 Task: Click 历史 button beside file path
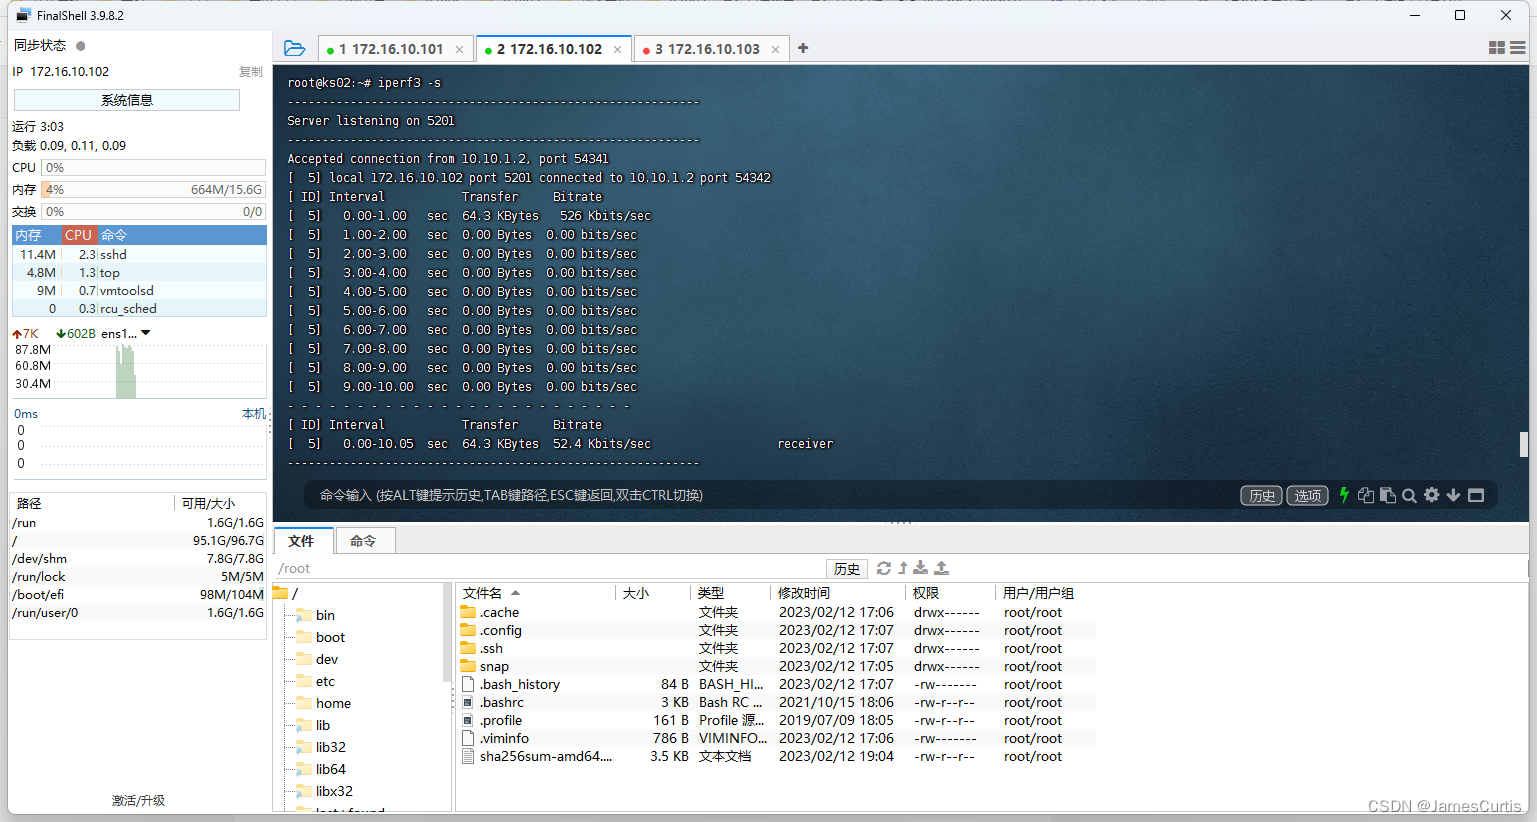(847, 568)
